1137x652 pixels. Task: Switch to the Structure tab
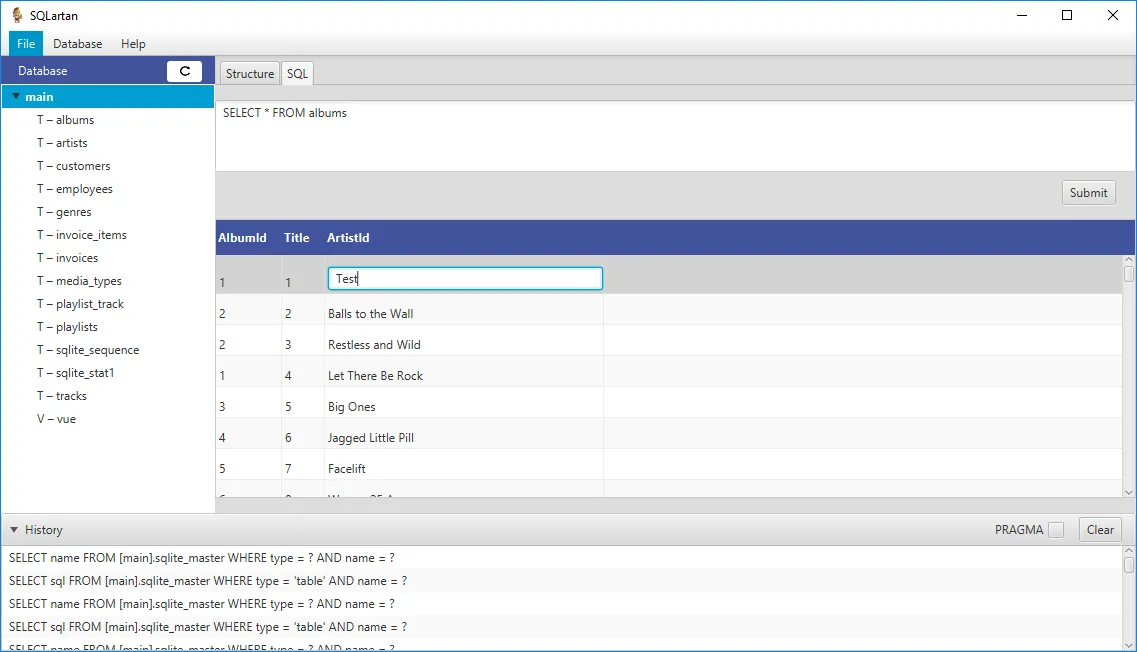pos(249,73)
